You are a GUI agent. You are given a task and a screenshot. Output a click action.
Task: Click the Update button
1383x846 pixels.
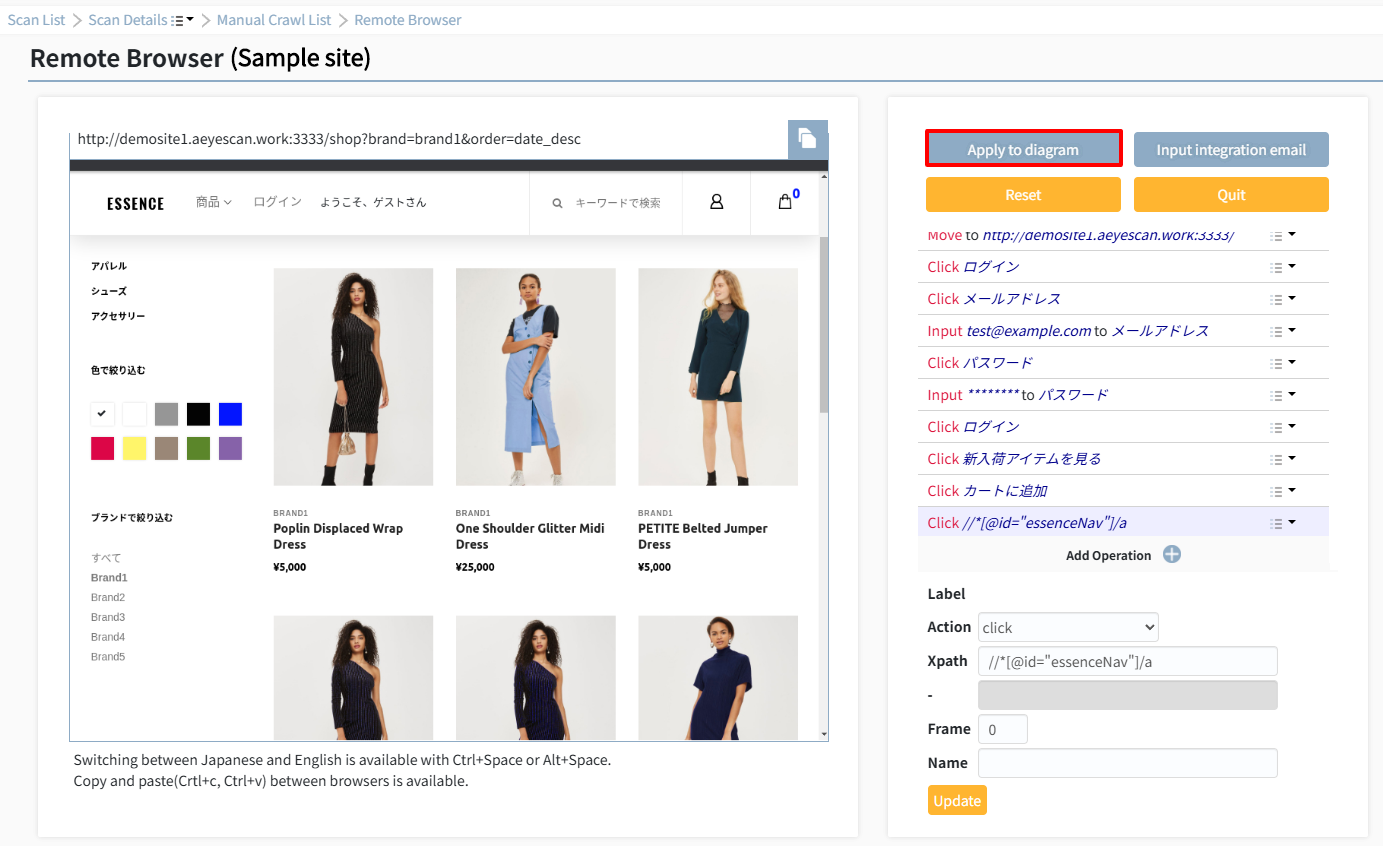coord(957,801)
